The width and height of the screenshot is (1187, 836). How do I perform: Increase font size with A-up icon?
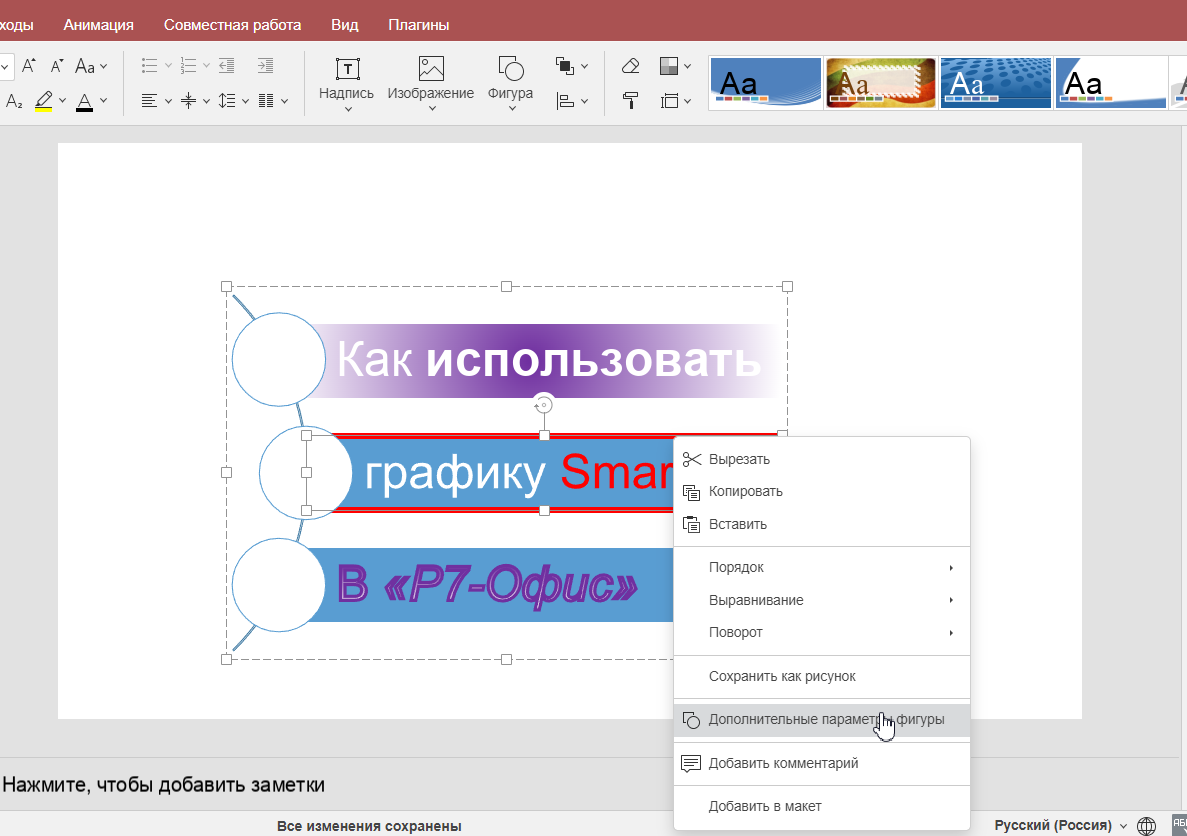pos(29,66)
